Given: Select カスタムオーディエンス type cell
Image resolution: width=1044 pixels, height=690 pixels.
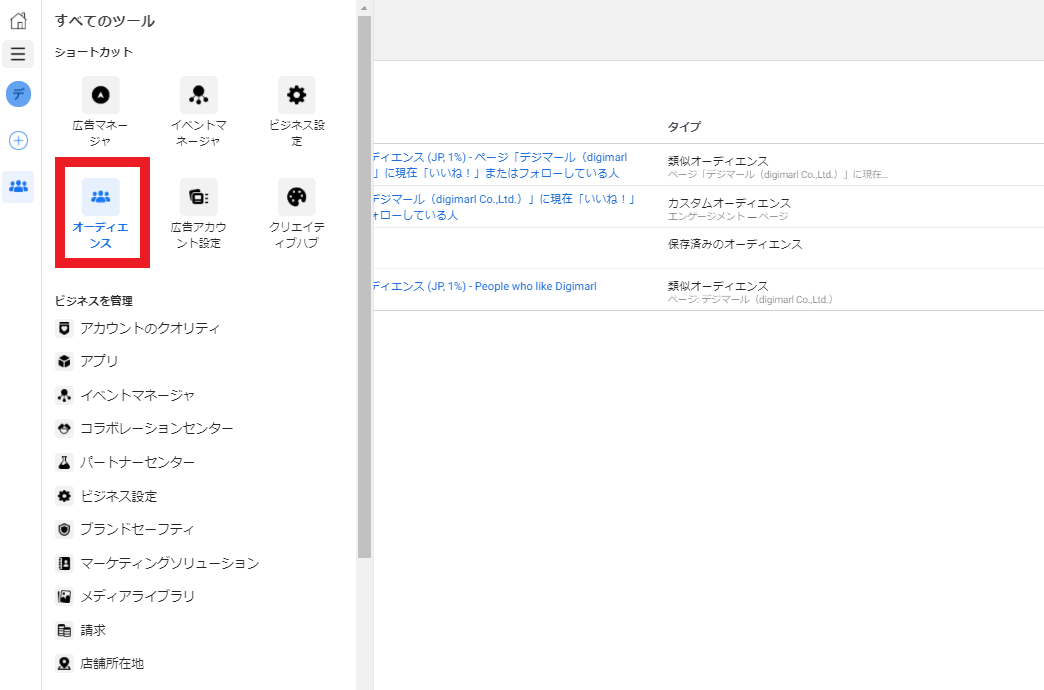Looking at the screenshot, I should point(729,203).
